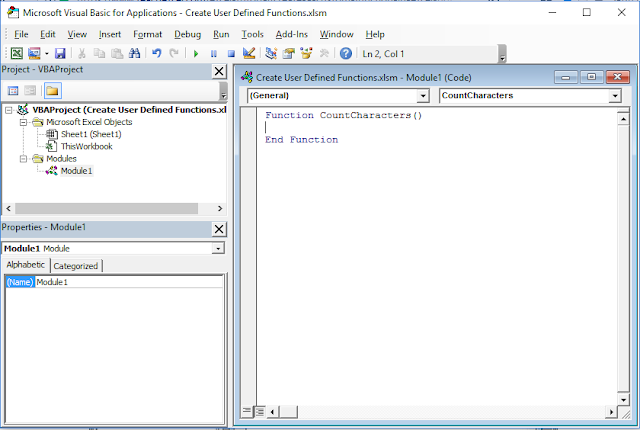Open the Add-Ins menu
The image size is (640, 430).
(291, 34)
